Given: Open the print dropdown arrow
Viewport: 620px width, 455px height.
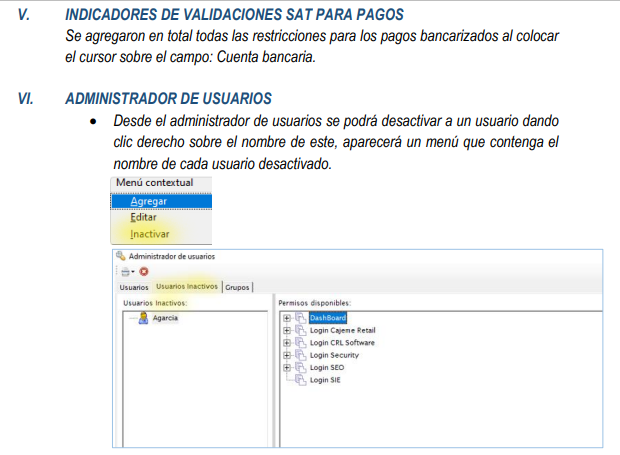Looking at the screenshot, I should pyautogui.click(x=133, y=272).
